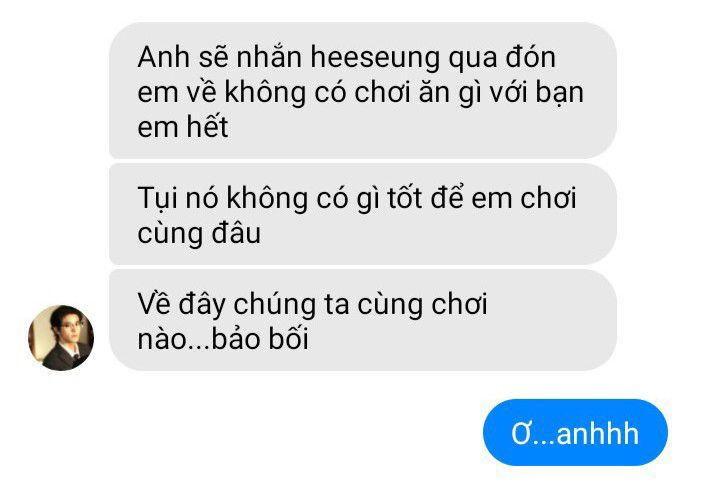Screen dimensions: 720x489
Task: Click the word 'heeseung' in first message
Action: (375, 58)
